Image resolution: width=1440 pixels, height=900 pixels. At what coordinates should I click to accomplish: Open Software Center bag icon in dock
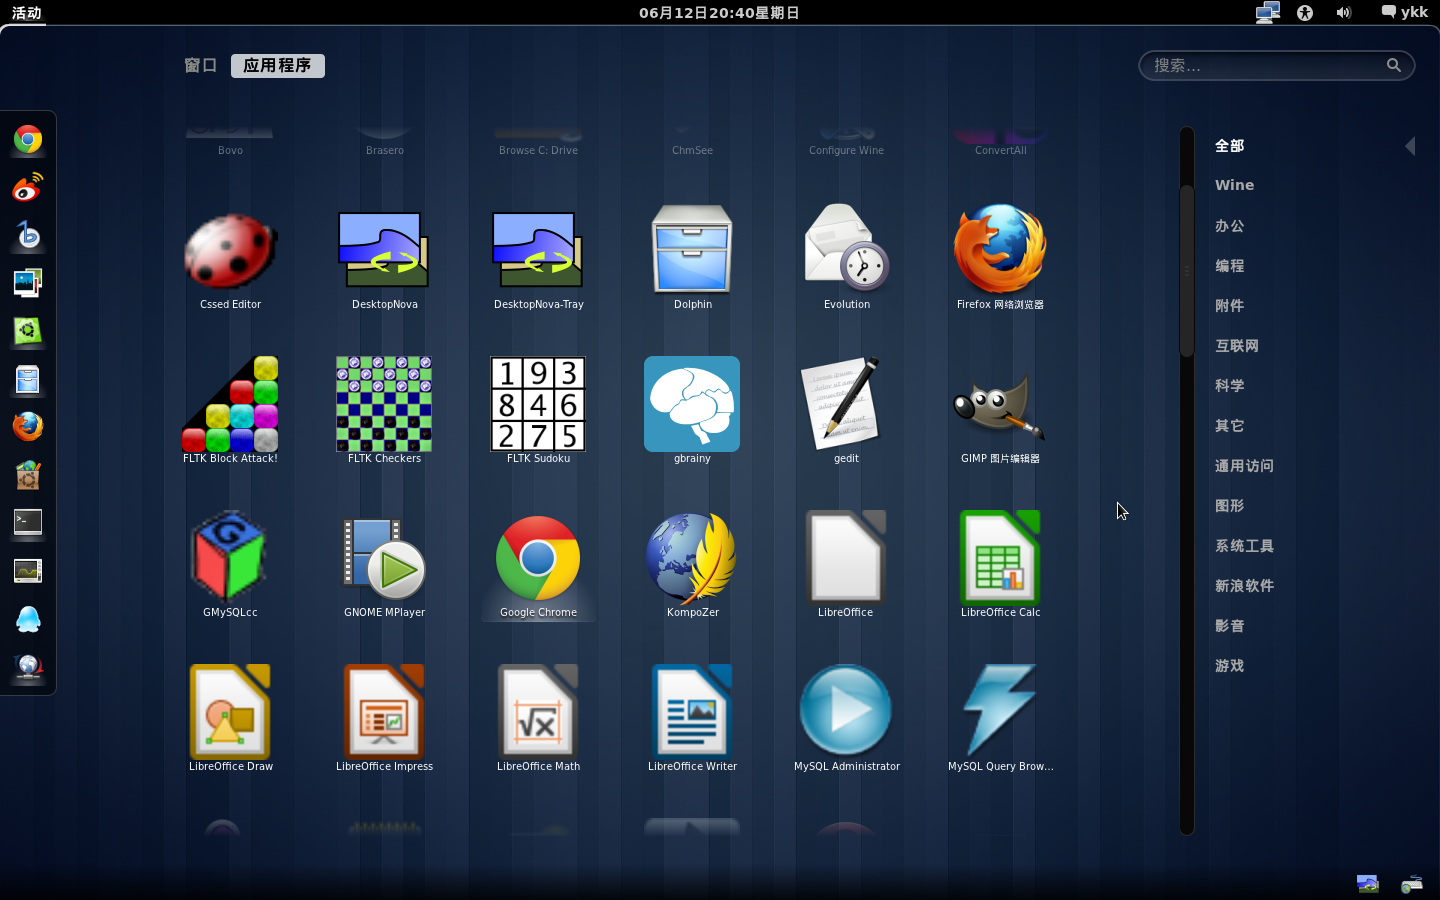28,475
